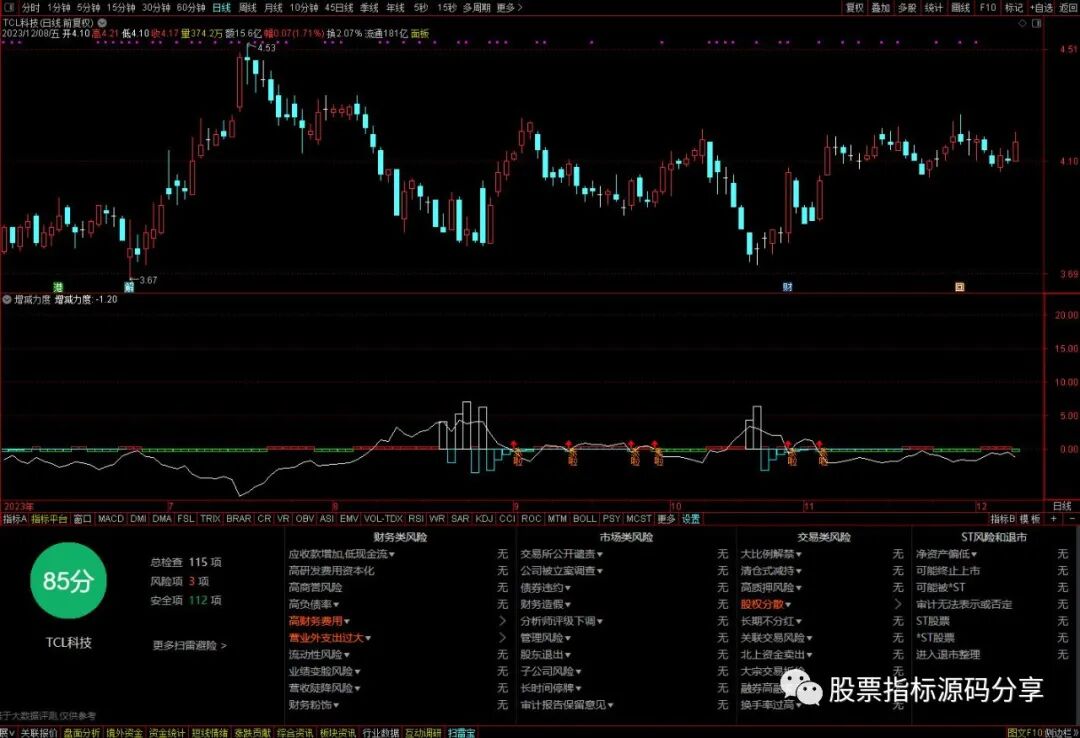Expand the 更多 periods arrow in the top bar
The width and height of the screenshot is (1080, 738).
(x=509, y=8)
